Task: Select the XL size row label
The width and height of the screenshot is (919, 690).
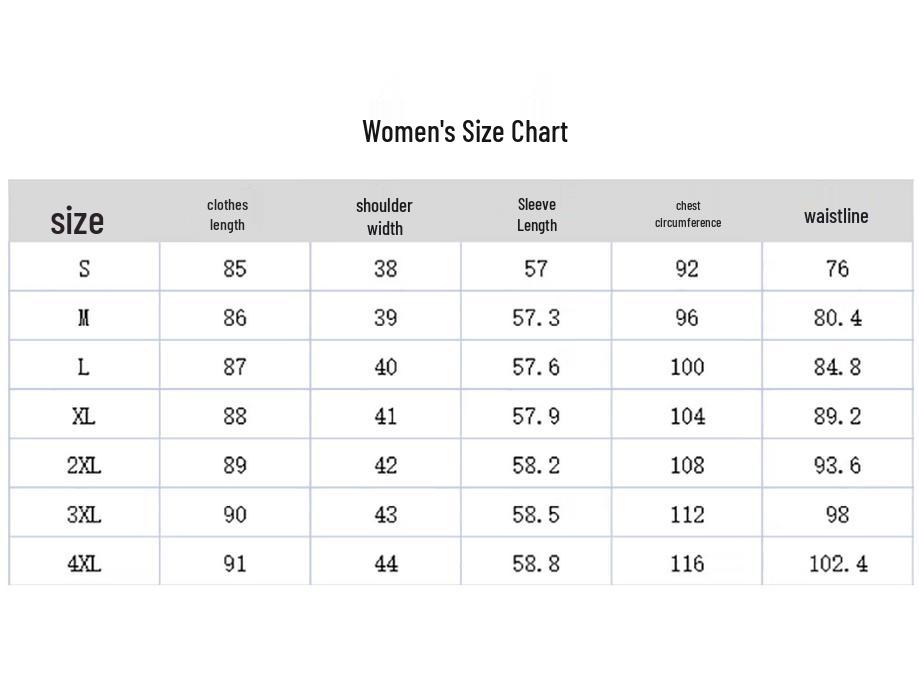Action: [x=84, y=416]
